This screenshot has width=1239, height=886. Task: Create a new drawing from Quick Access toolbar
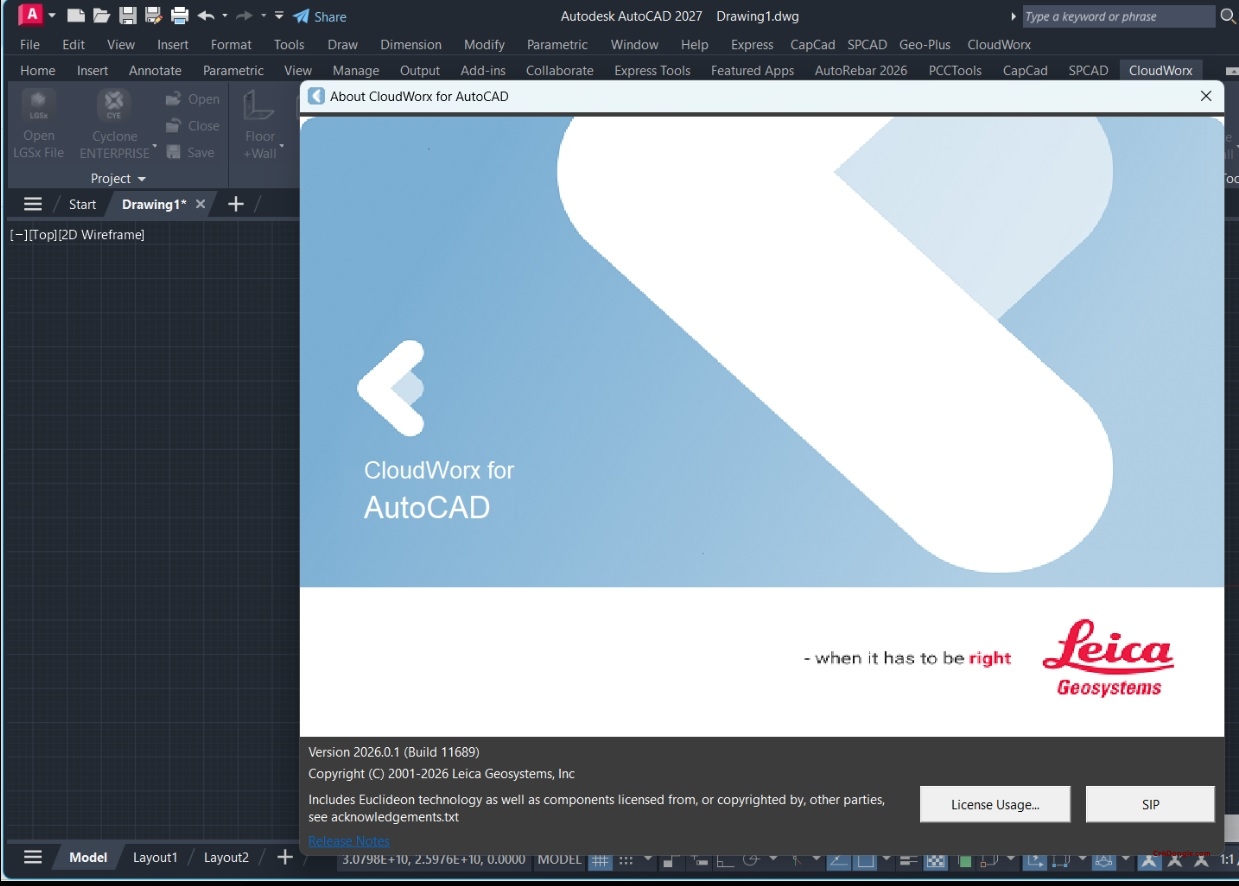pos(76,16)
